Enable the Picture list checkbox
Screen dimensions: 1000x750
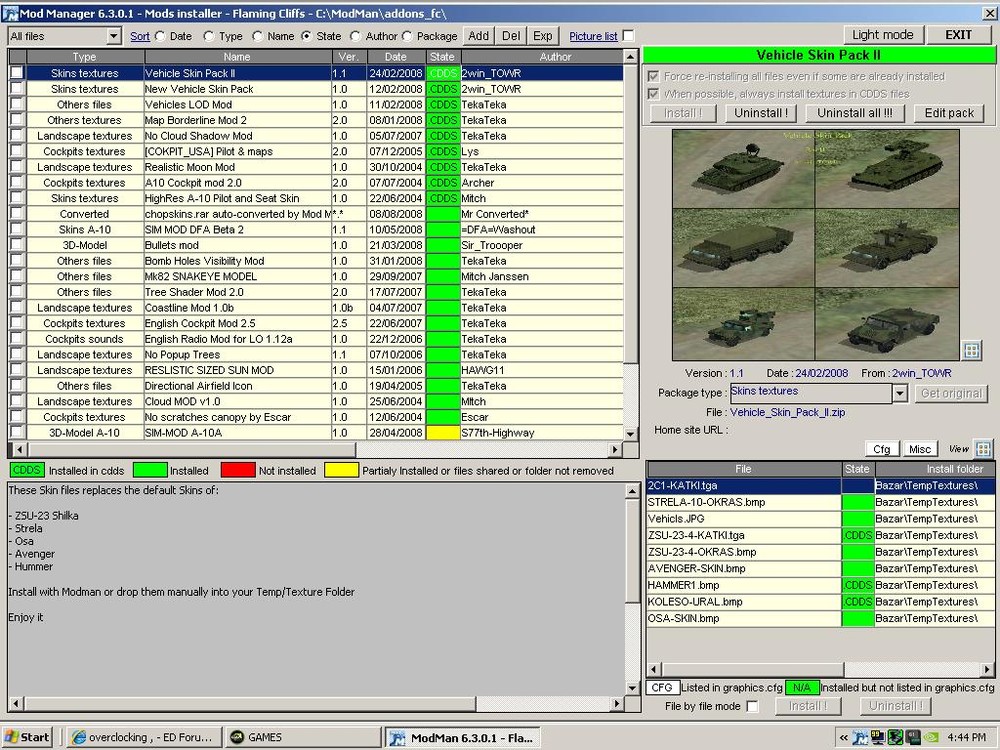pyautogui.click(x=628, y=36)
